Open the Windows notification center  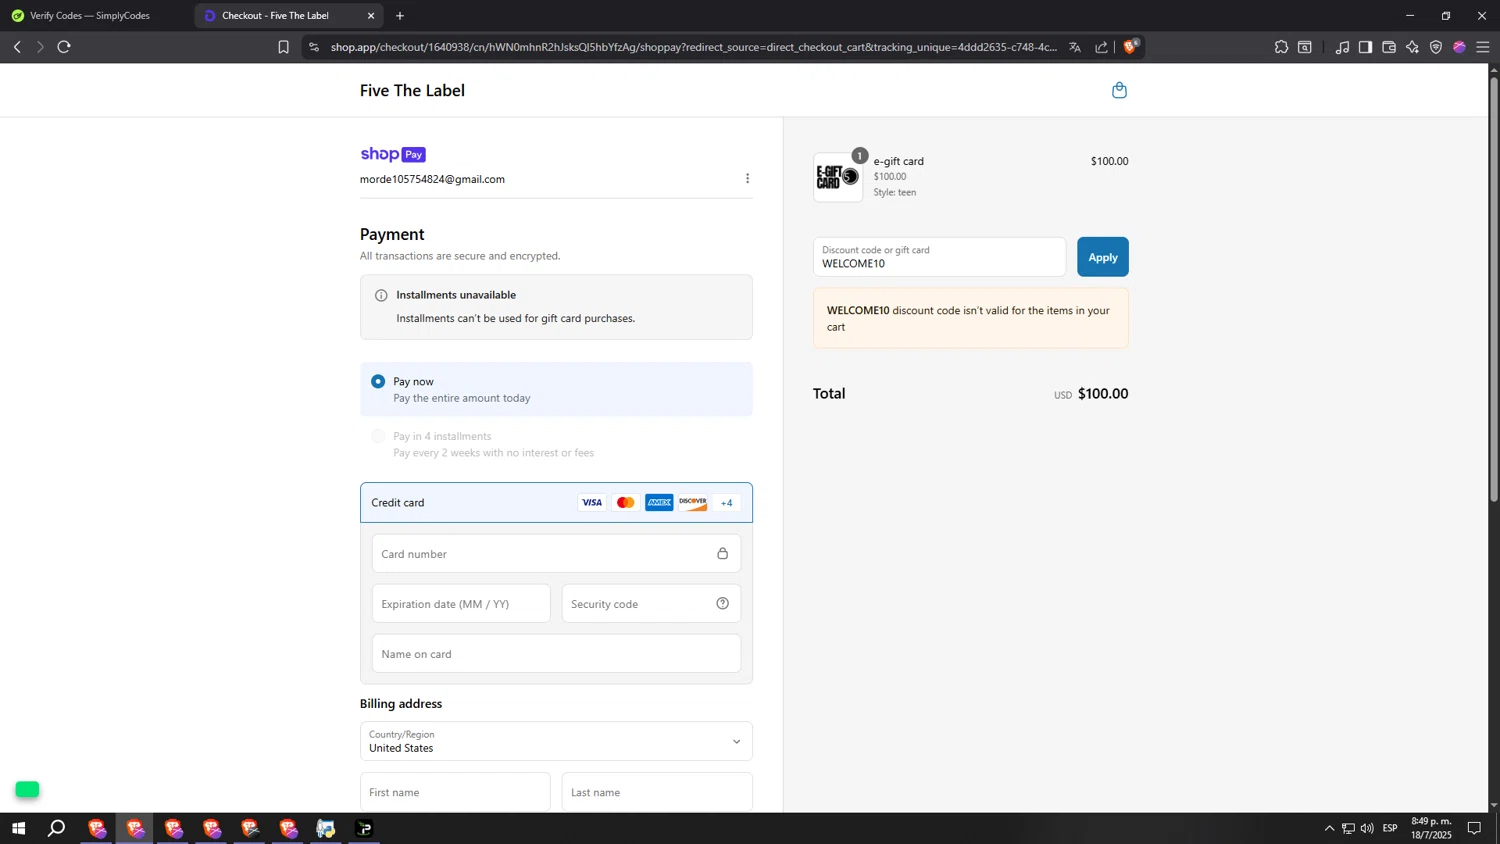pos(1474,828)
